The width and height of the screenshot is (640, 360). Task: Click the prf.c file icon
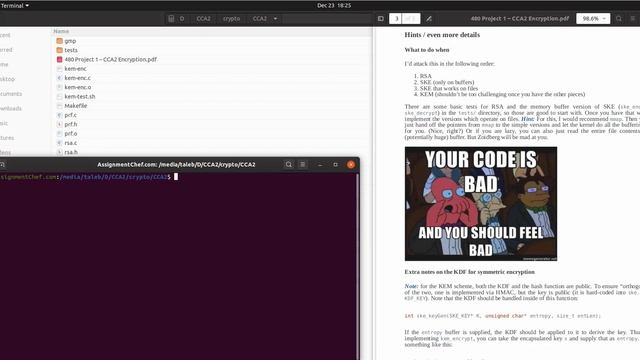(60, 115)
